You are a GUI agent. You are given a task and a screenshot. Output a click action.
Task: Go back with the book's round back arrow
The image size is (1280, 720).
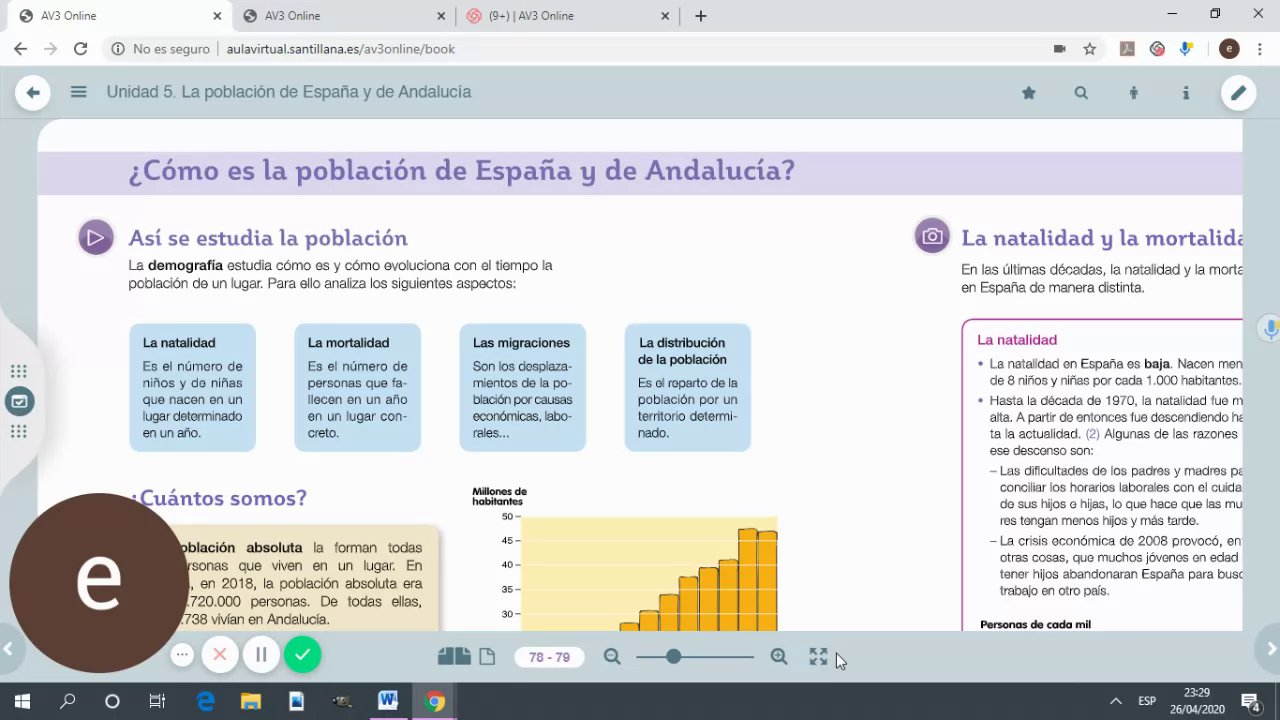coord(33,93)
